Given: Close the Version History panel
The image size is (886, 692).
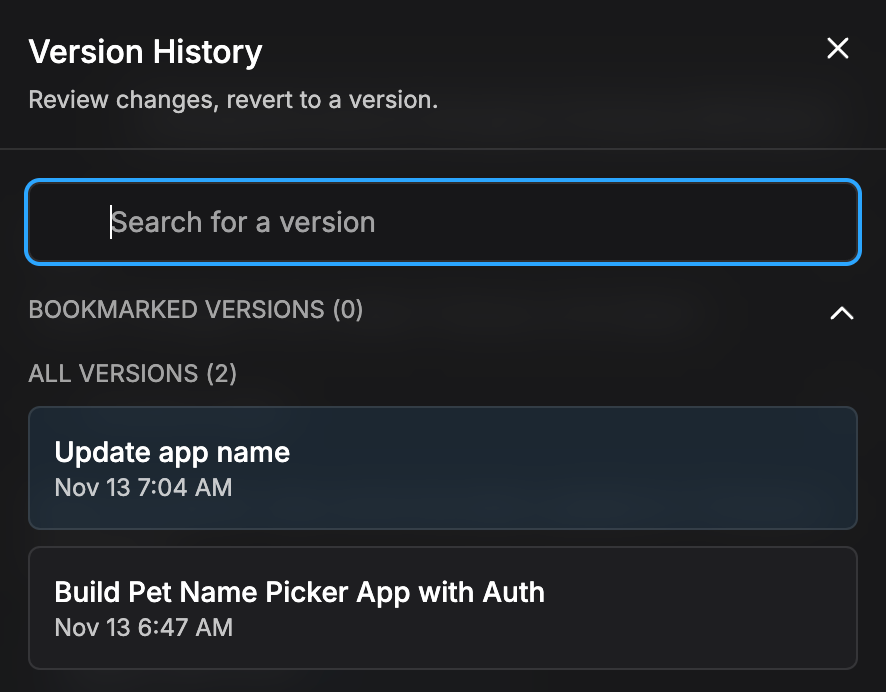Looking at the screenshot, I should (837, 48).
